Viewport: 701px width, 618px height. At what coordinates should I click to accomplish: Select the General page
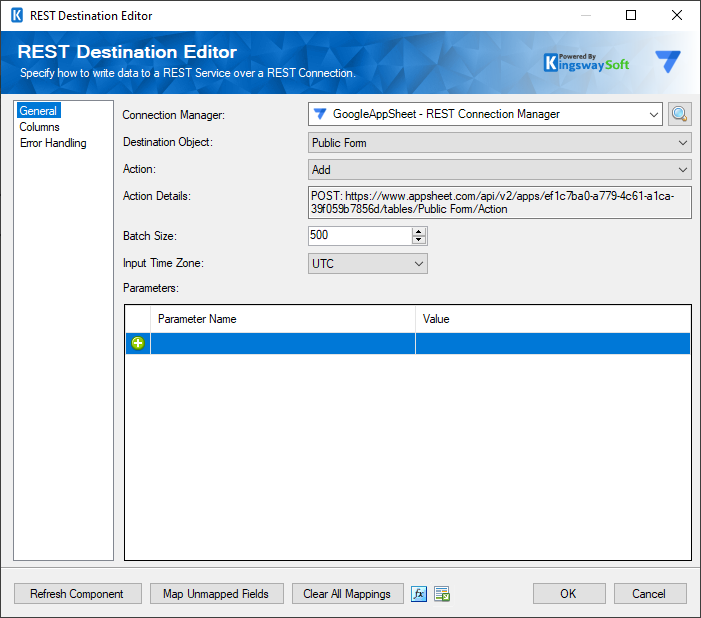tap(38, 111)
